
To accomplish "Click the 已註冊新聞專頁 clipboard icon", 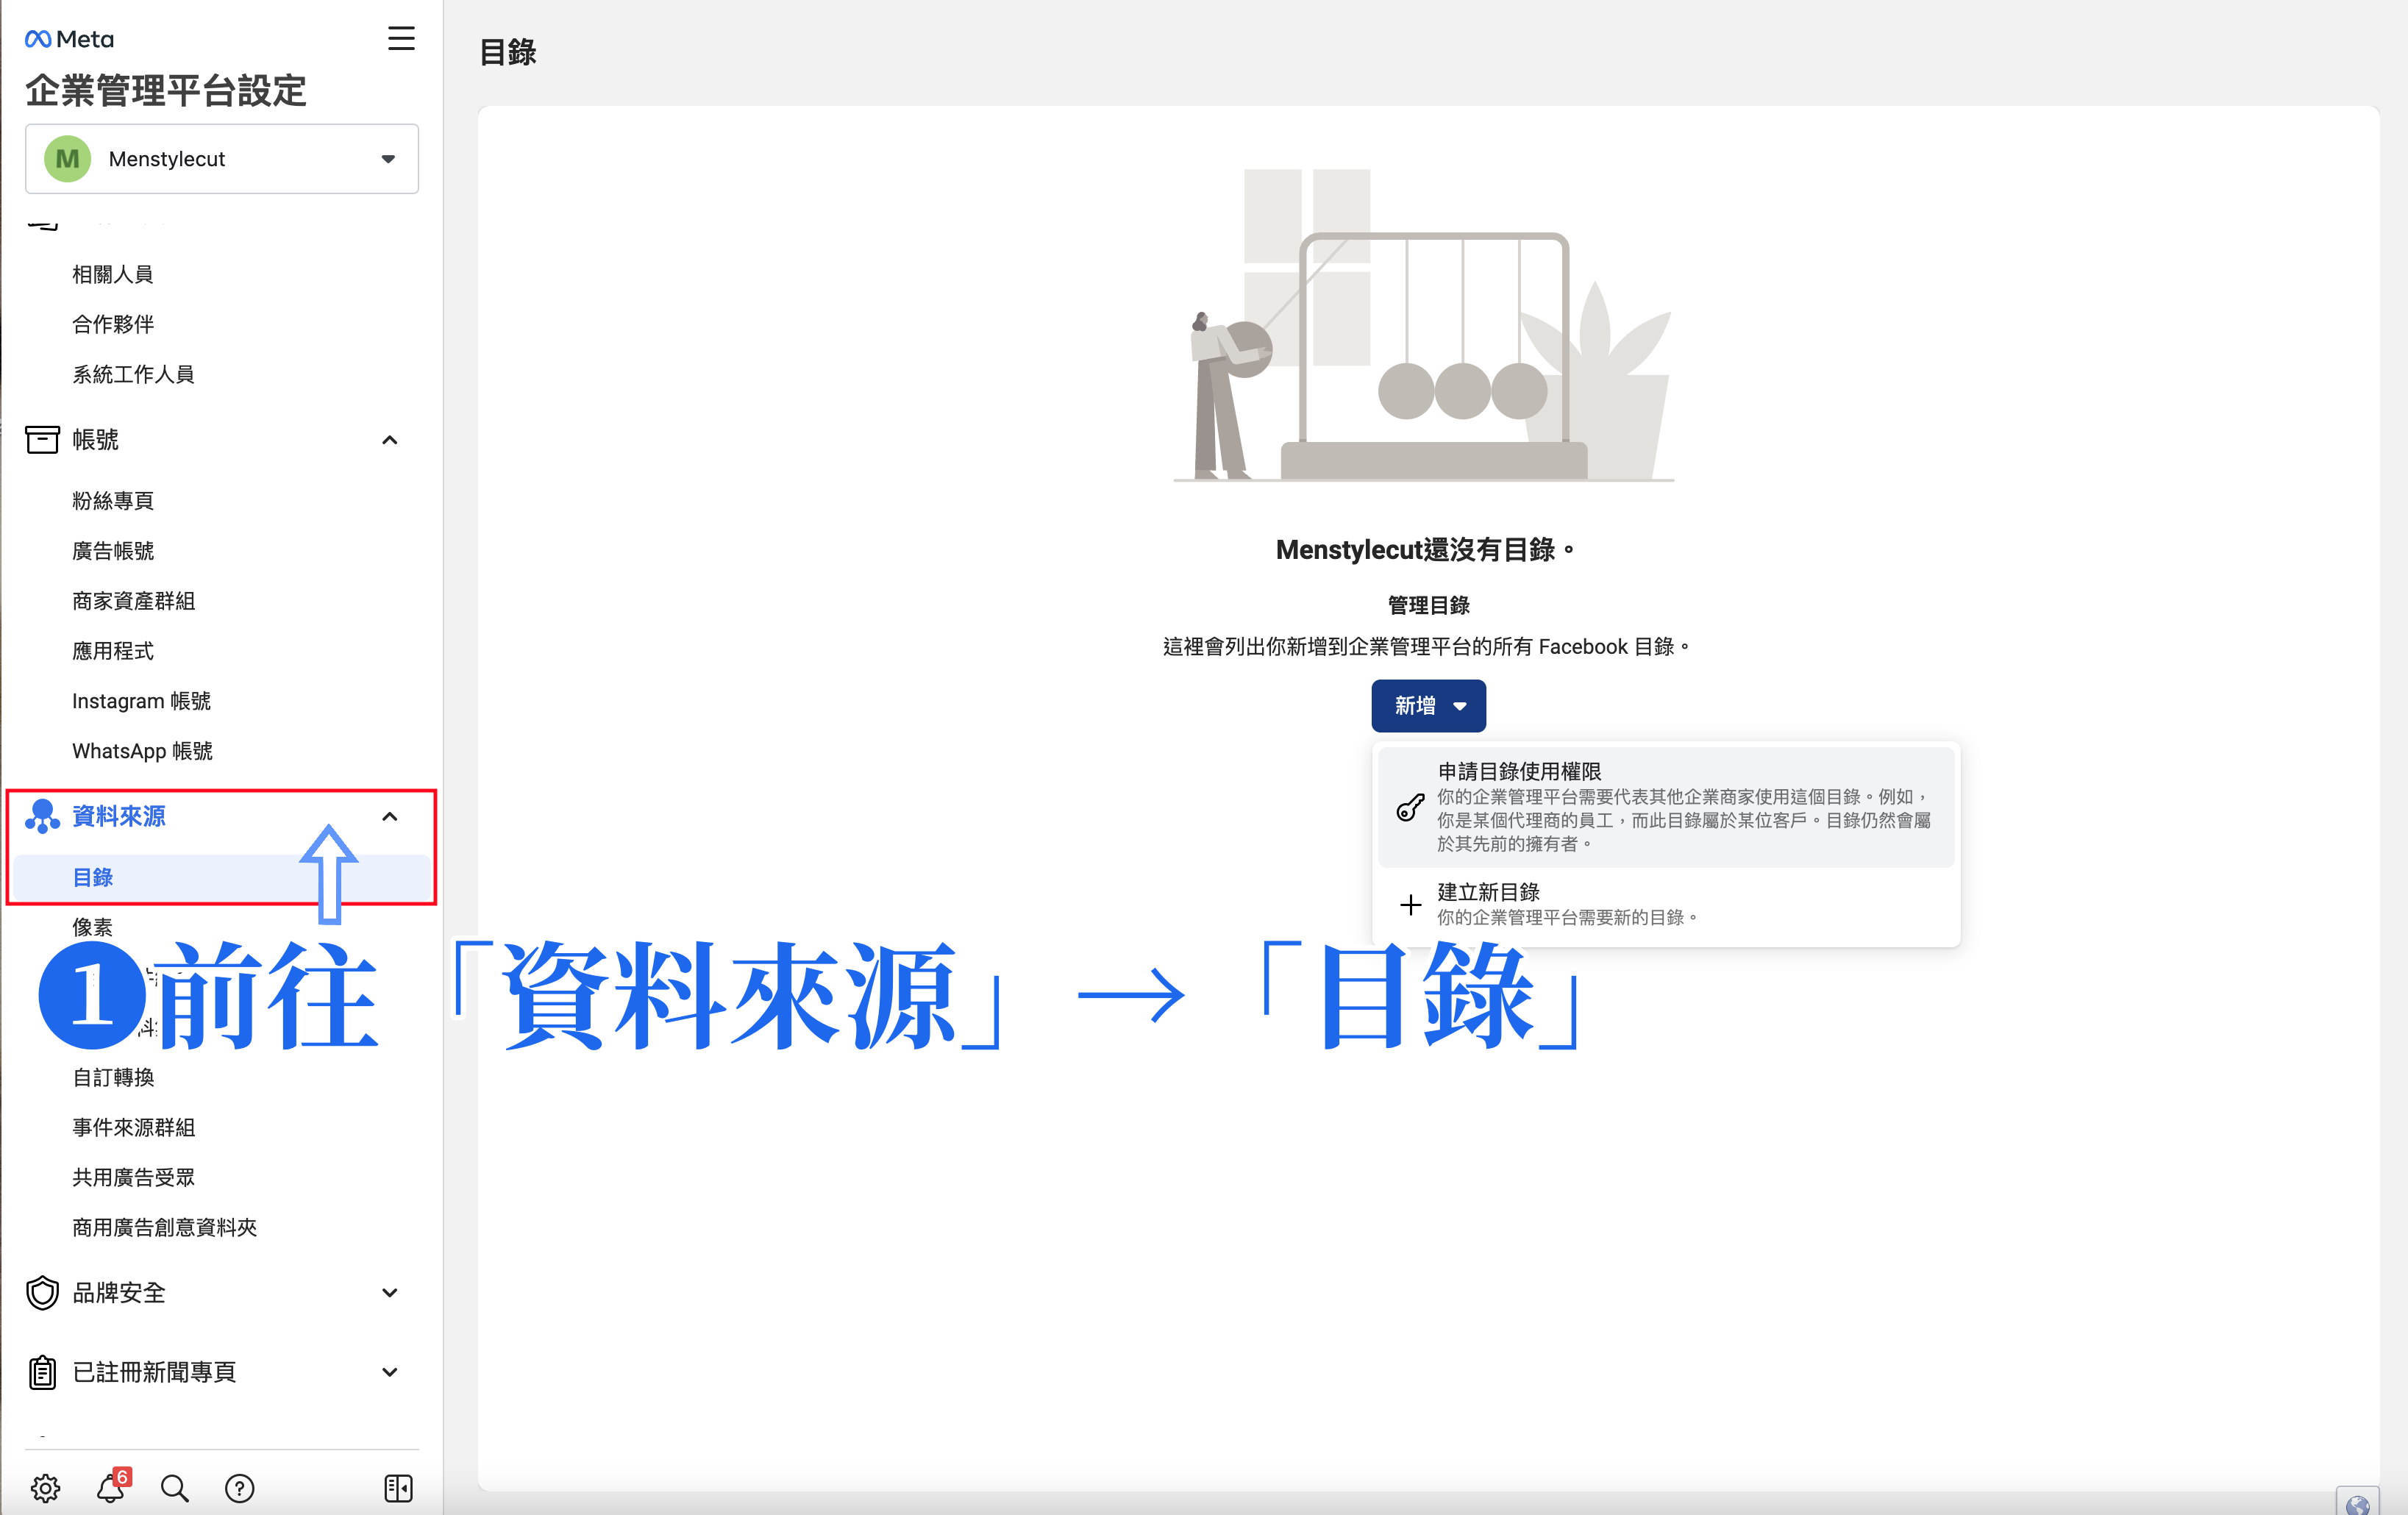I will pos(42,1372).
